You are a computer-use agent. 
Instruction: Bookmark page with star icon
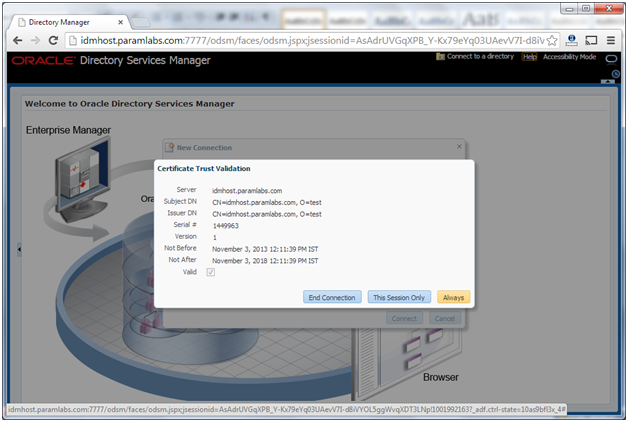click(x=552, y=40)
